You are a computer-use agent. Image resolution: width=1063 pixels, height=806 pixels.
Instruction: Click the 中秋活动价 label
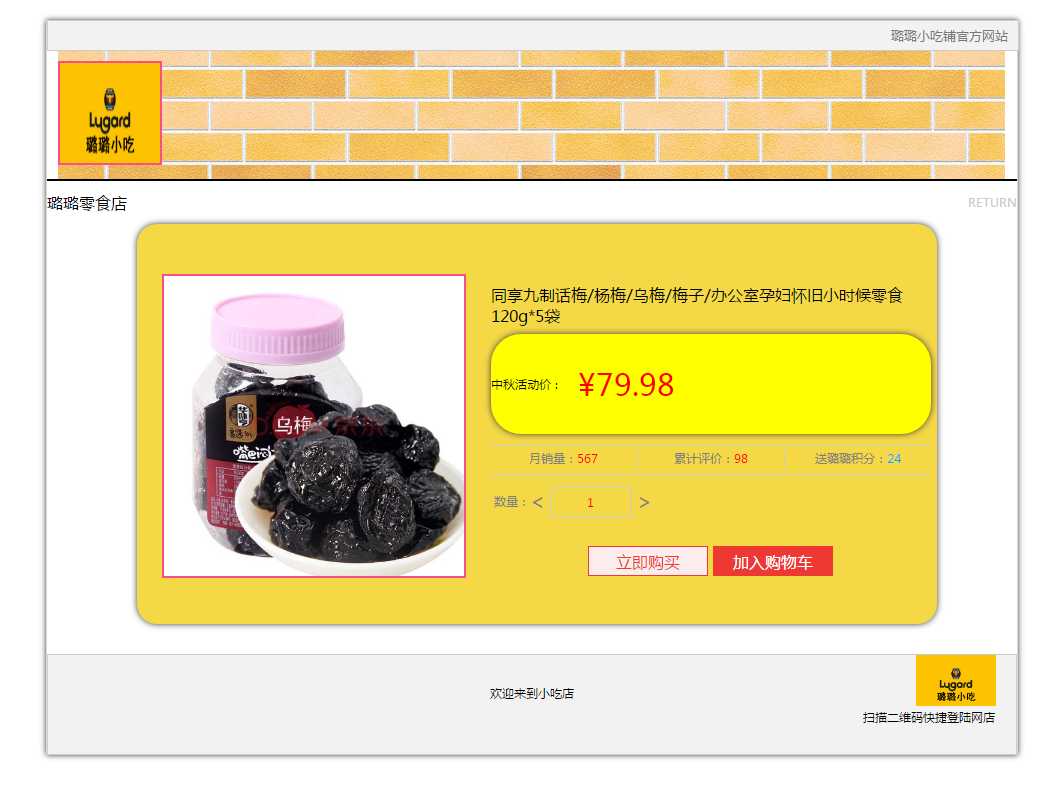point(525,385)
